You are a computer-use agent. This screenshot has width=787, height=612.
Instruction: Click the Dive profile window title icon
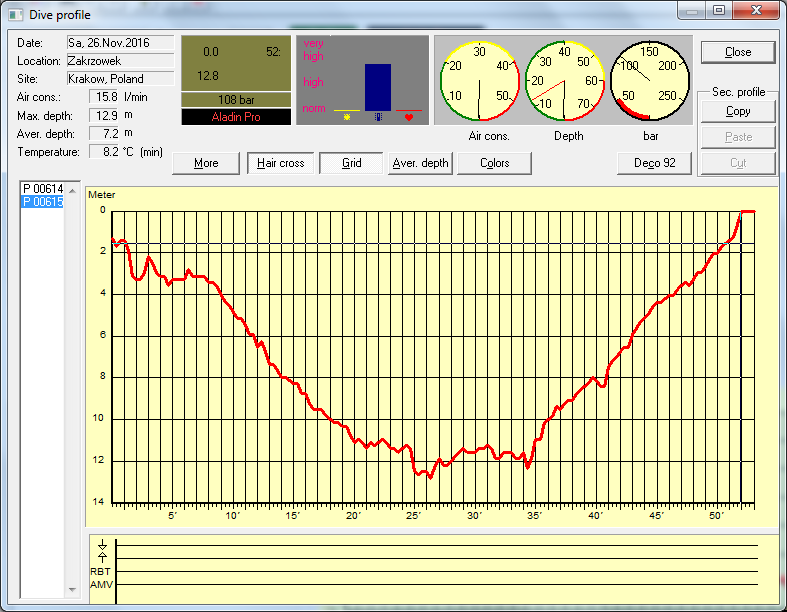click(16, 15)
